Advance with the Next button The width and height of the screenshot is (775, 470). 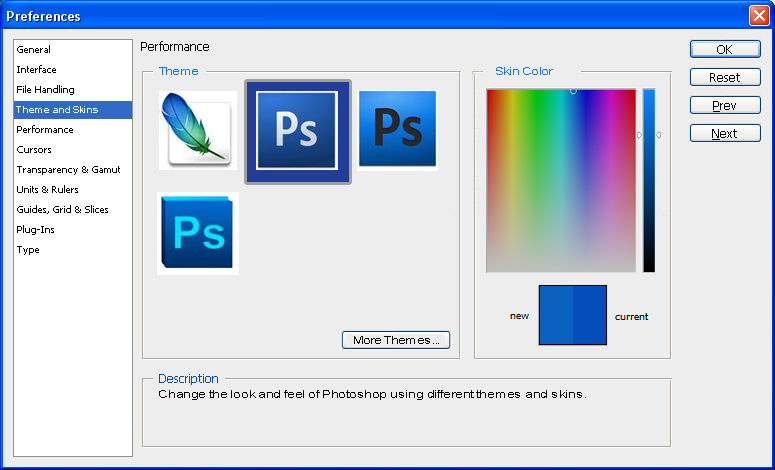coord(725,133)
